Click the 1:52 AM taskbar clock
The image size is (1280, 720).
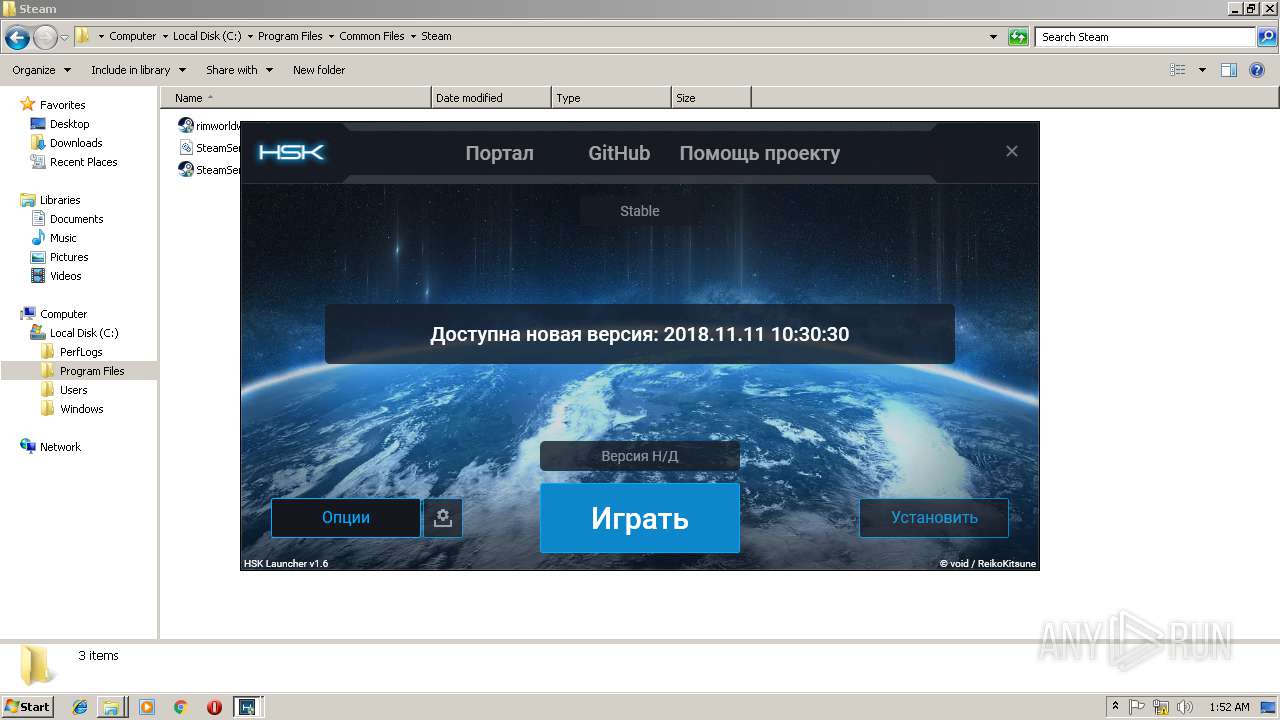tap(1229, 707)
